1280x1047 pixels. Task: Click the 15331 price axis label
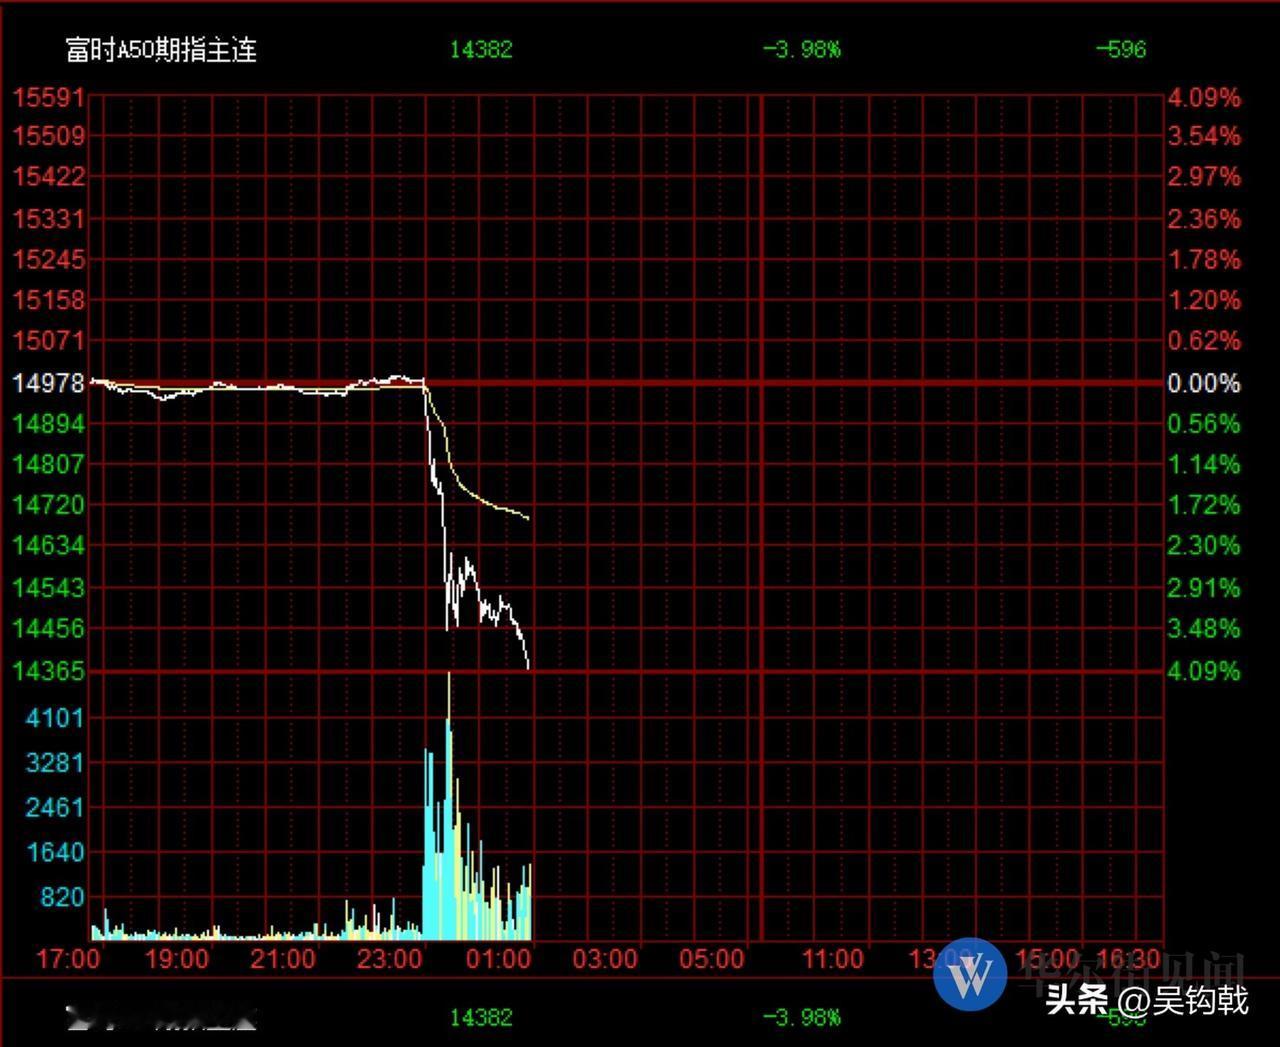pyautogui.click(x=49, y=218)
